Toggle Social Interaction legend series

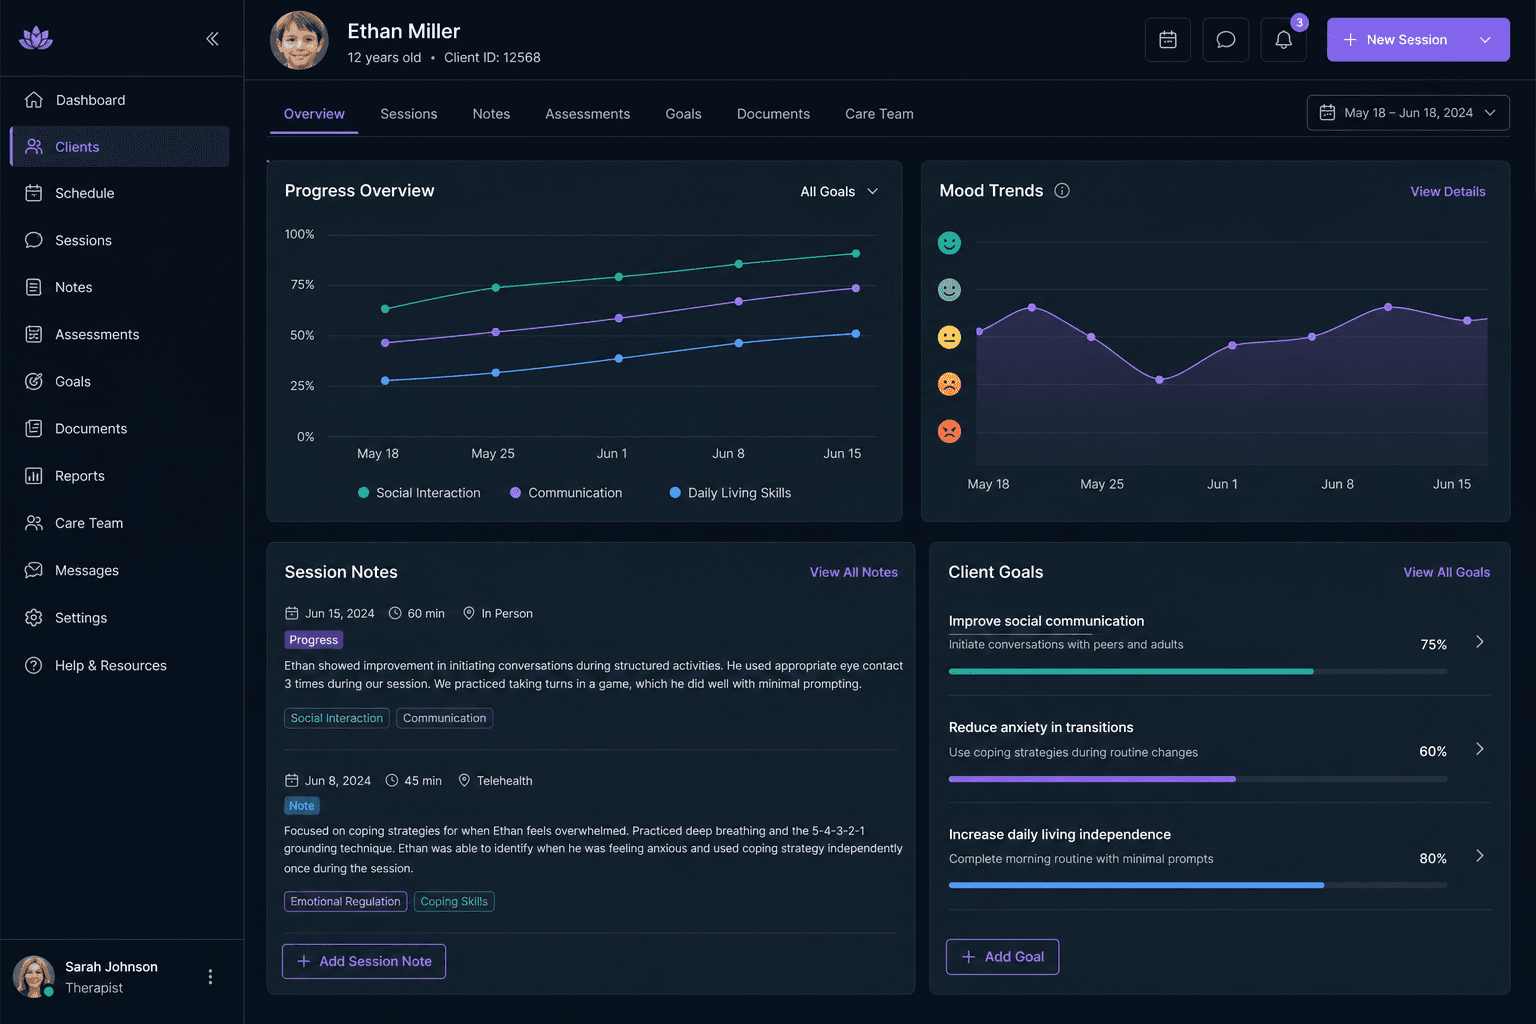[419, 493]
